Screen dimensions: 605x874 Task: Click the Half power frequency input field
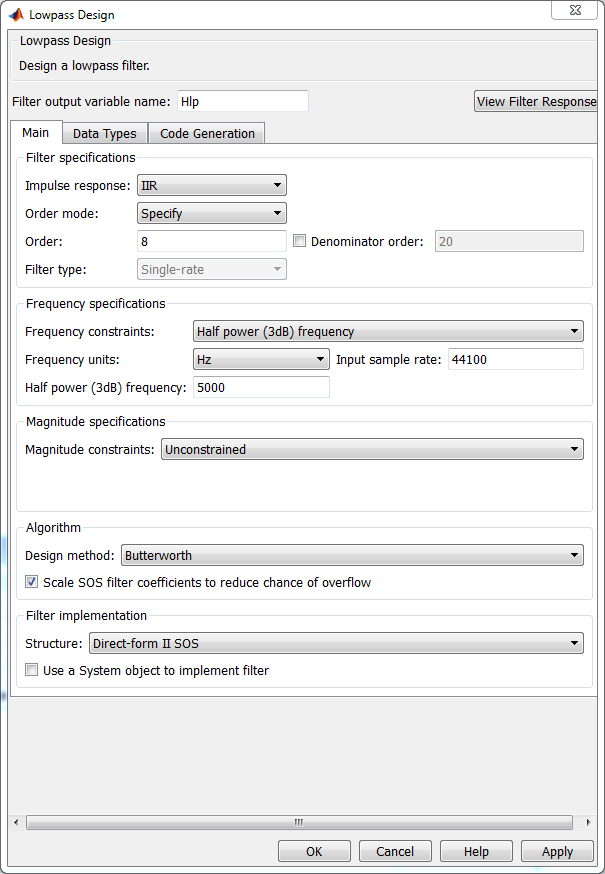coord(261,387)
